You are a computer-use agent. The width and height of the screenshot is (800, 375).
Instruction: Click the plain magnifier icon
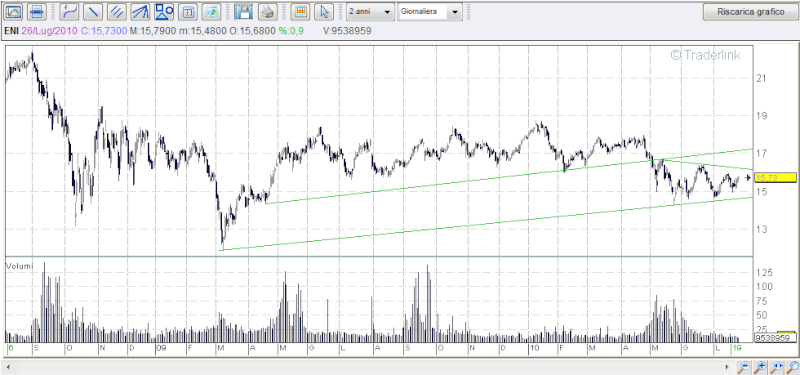[x=792, y=366]
